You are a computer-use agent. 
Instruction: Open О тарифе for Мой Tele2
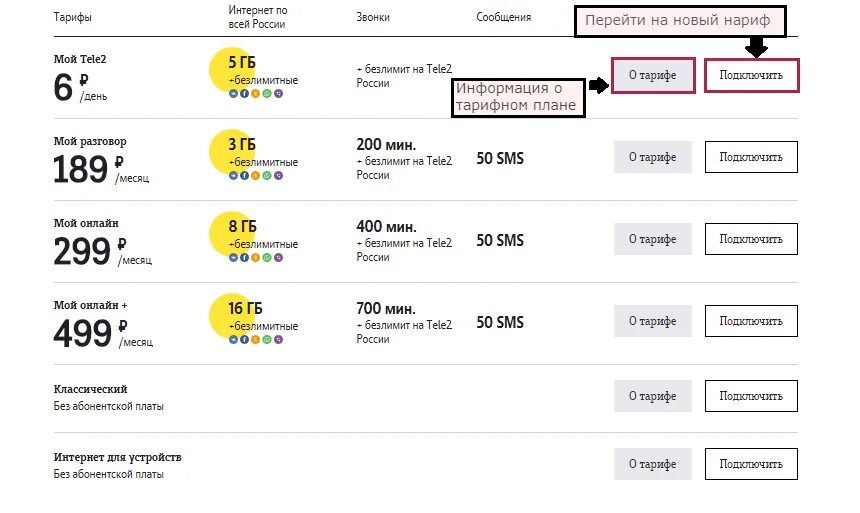pos(653,75)
